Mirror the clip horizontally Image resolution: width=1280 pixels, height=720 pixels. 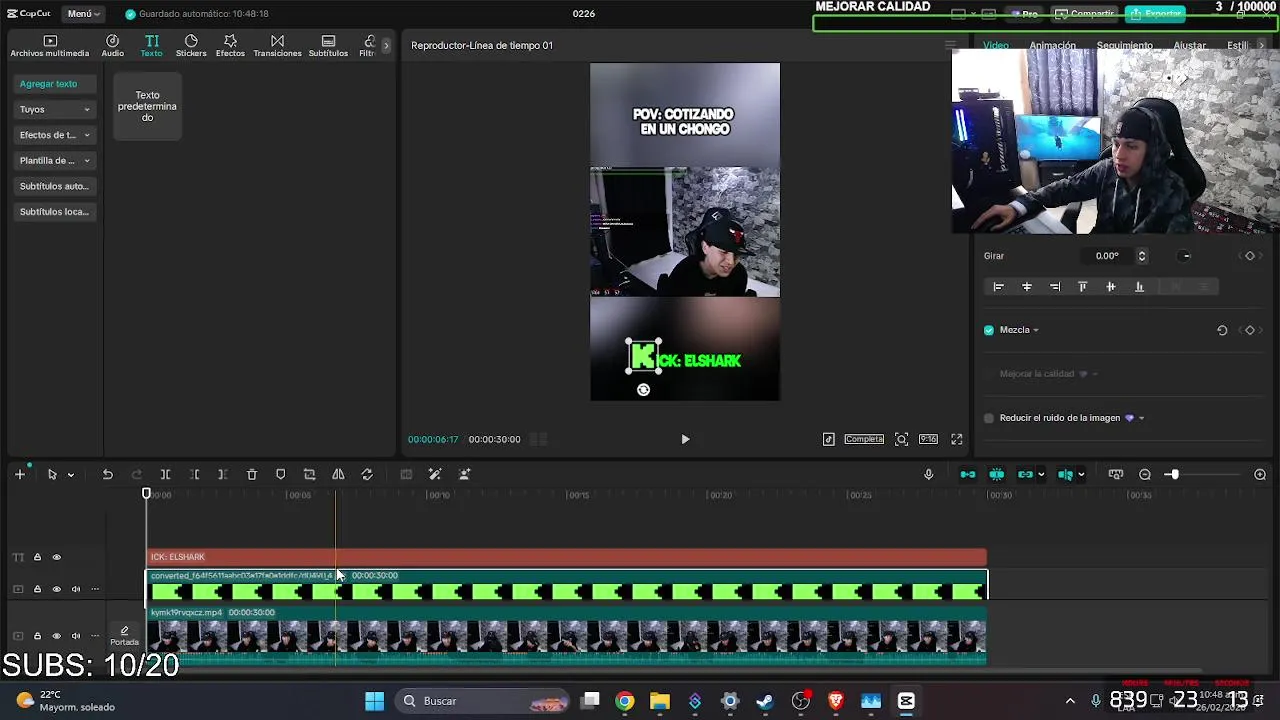338,474
